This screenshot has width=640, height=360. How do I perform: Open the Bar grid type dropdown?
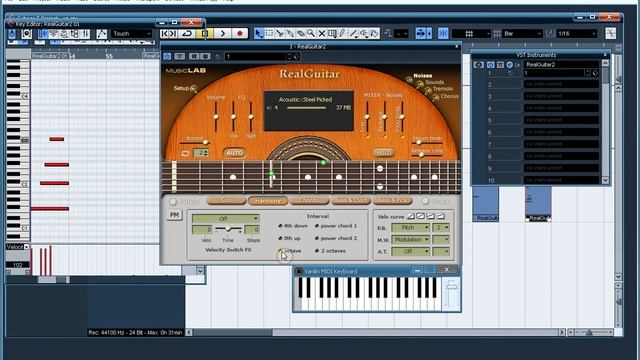[x=522, y=33]
